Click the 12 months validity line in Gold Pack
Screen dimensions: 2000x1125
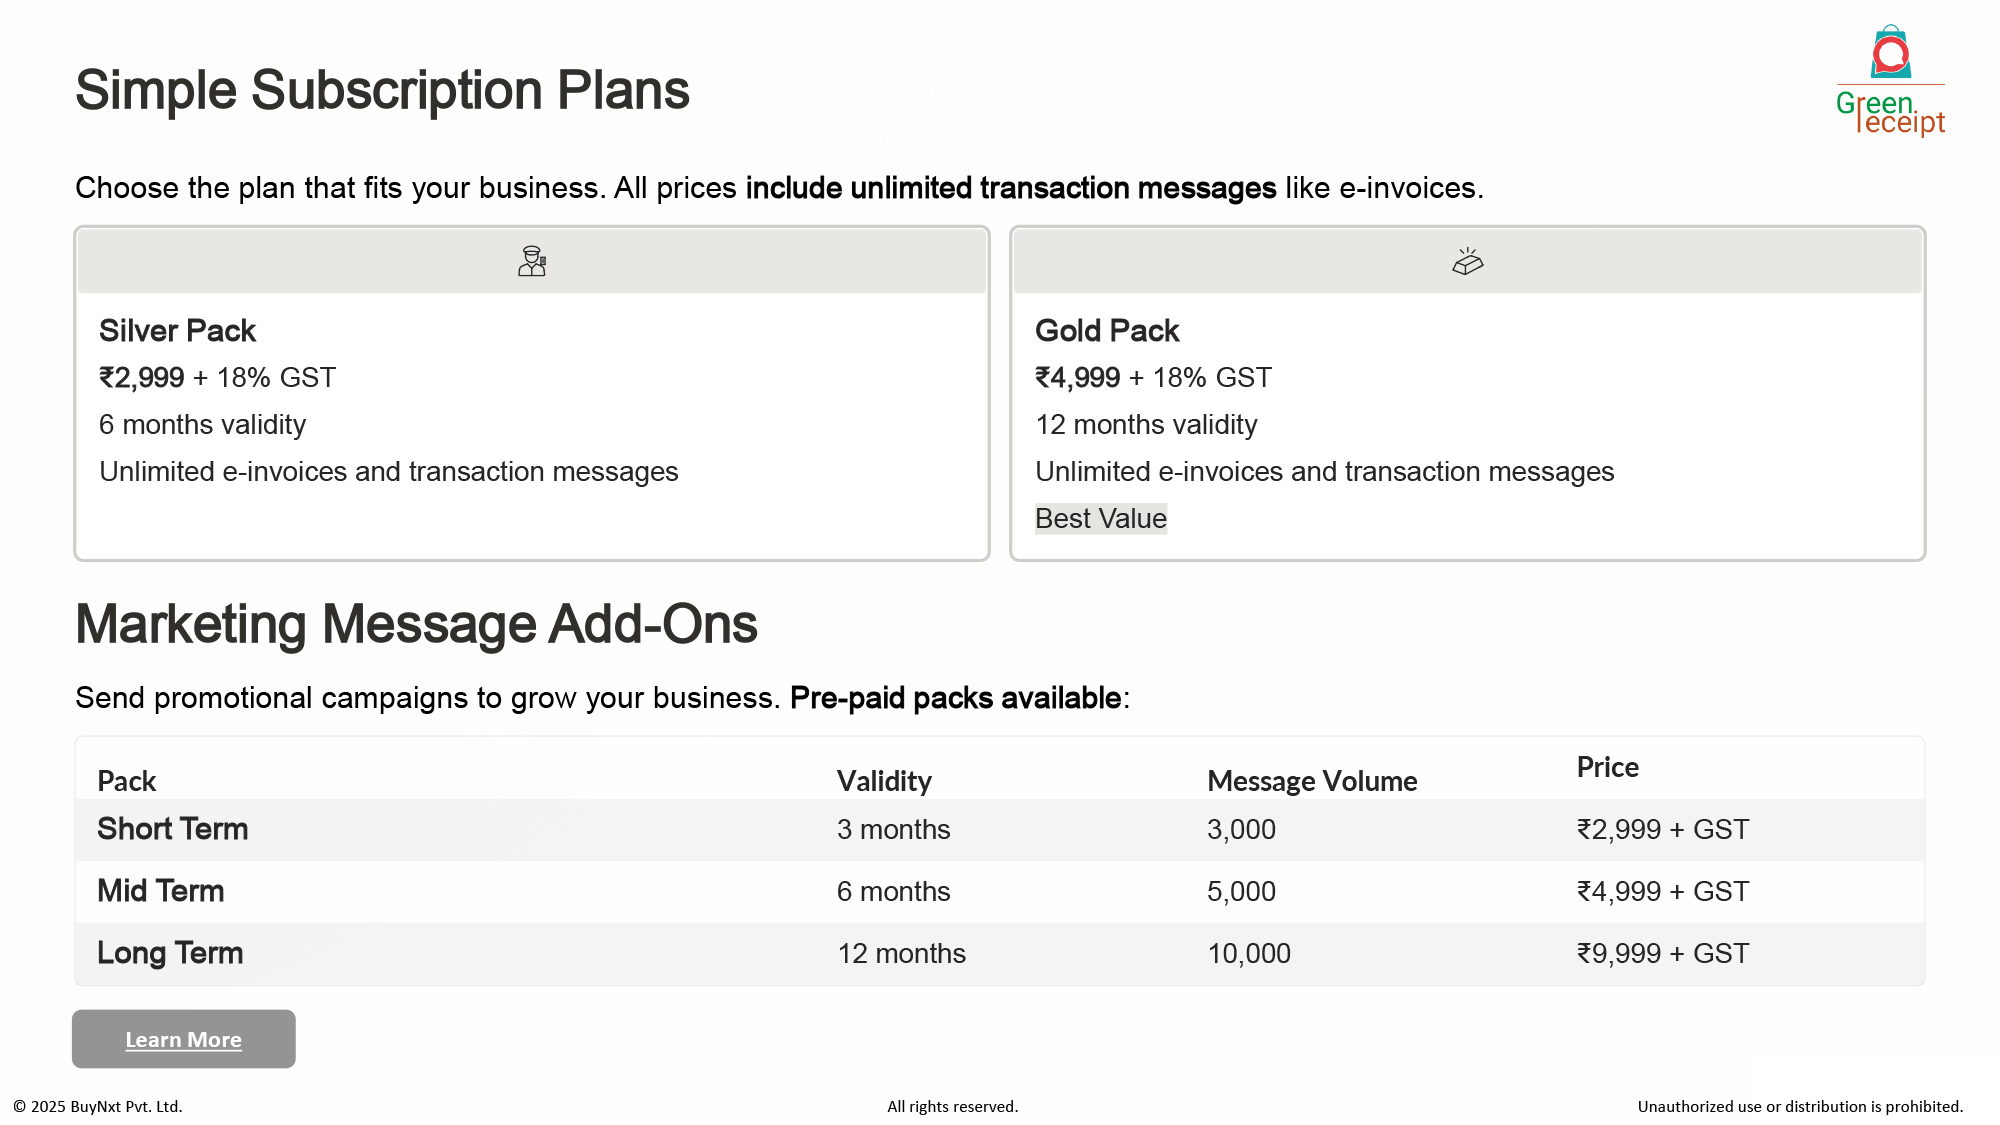(1146, 425)
